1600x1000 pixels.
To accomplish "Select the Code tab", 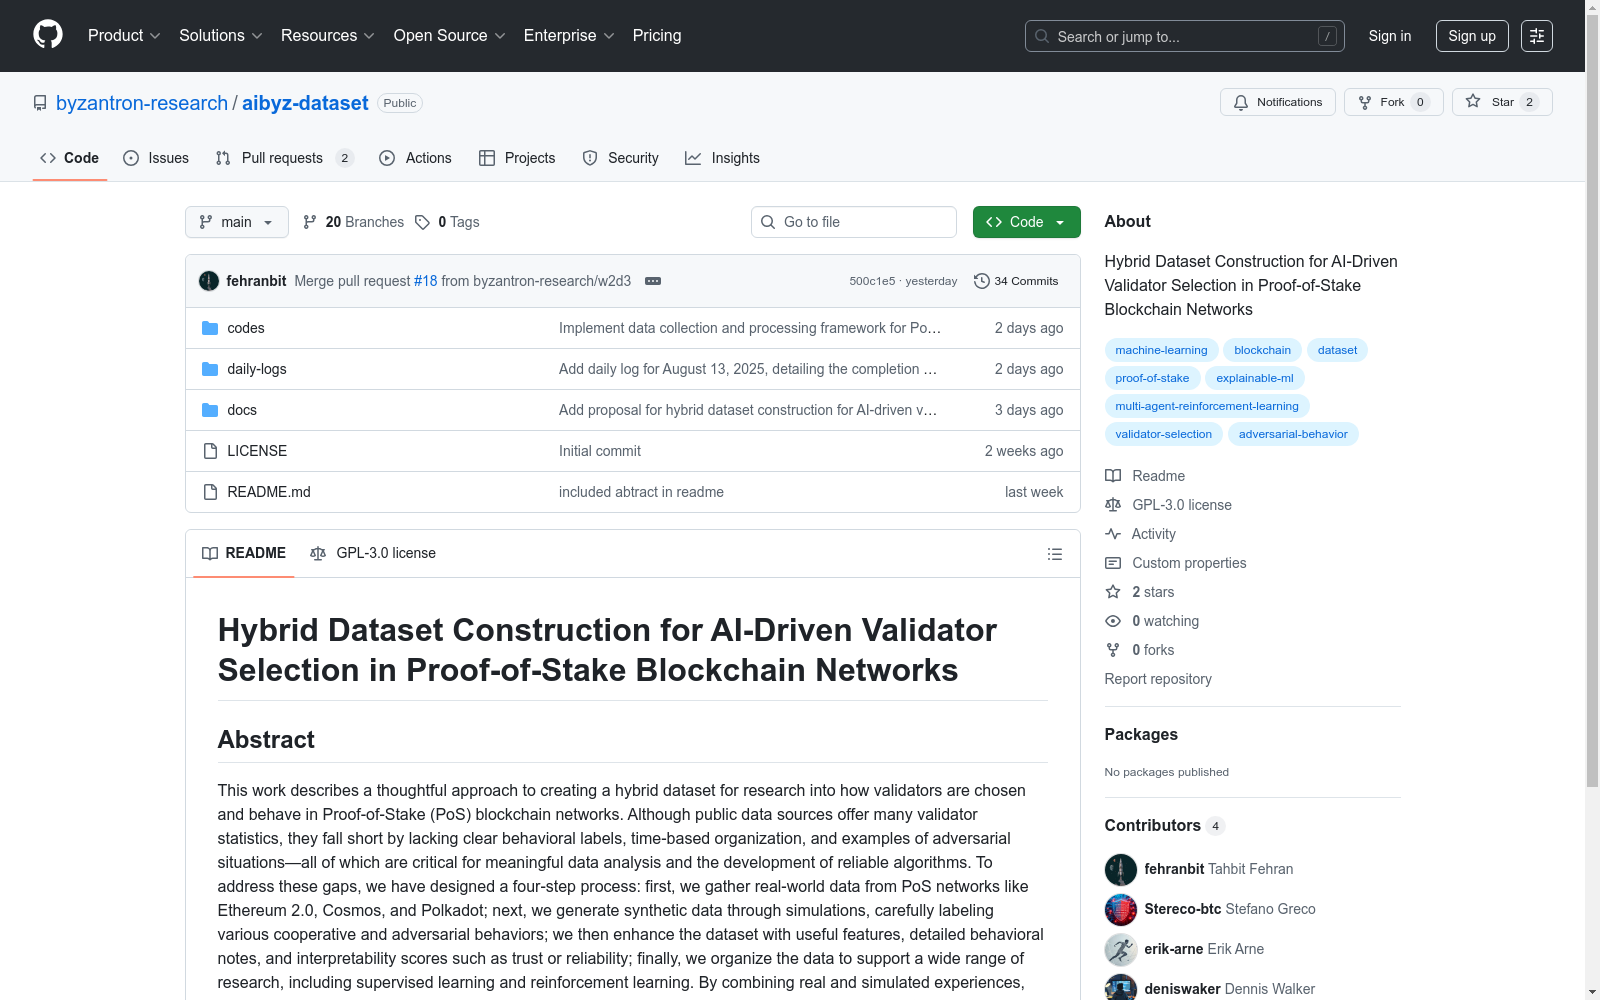I will pyautogui.click(x=70, y=158).
